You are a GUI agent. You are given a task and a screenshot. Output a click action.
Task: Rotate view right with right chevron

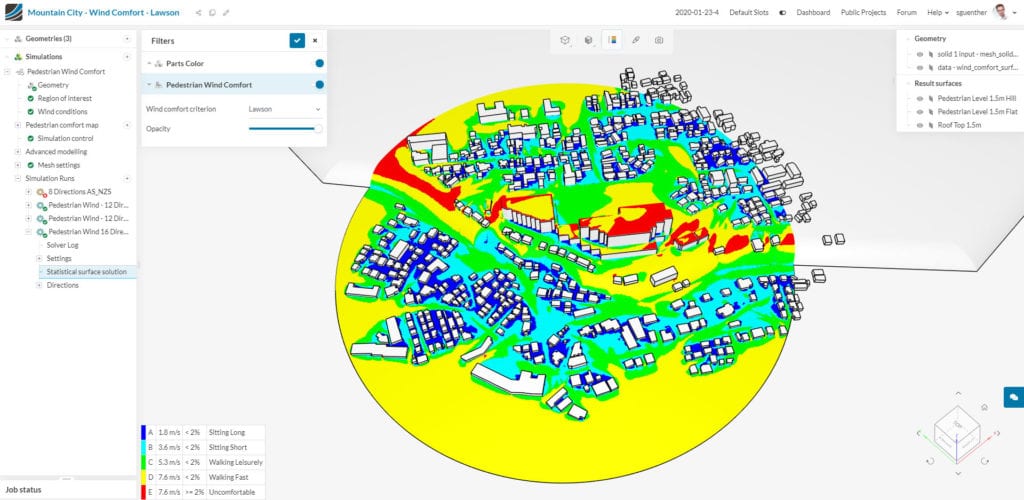997,433
